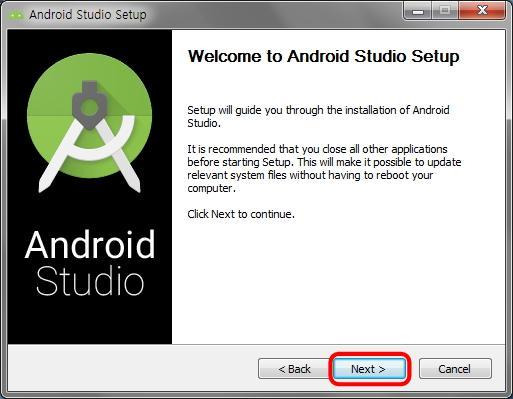Click the 'Android Studio Setup' title text
This screenshot has width=513, height=399.
pyautogui.click(x=88, y=15)
